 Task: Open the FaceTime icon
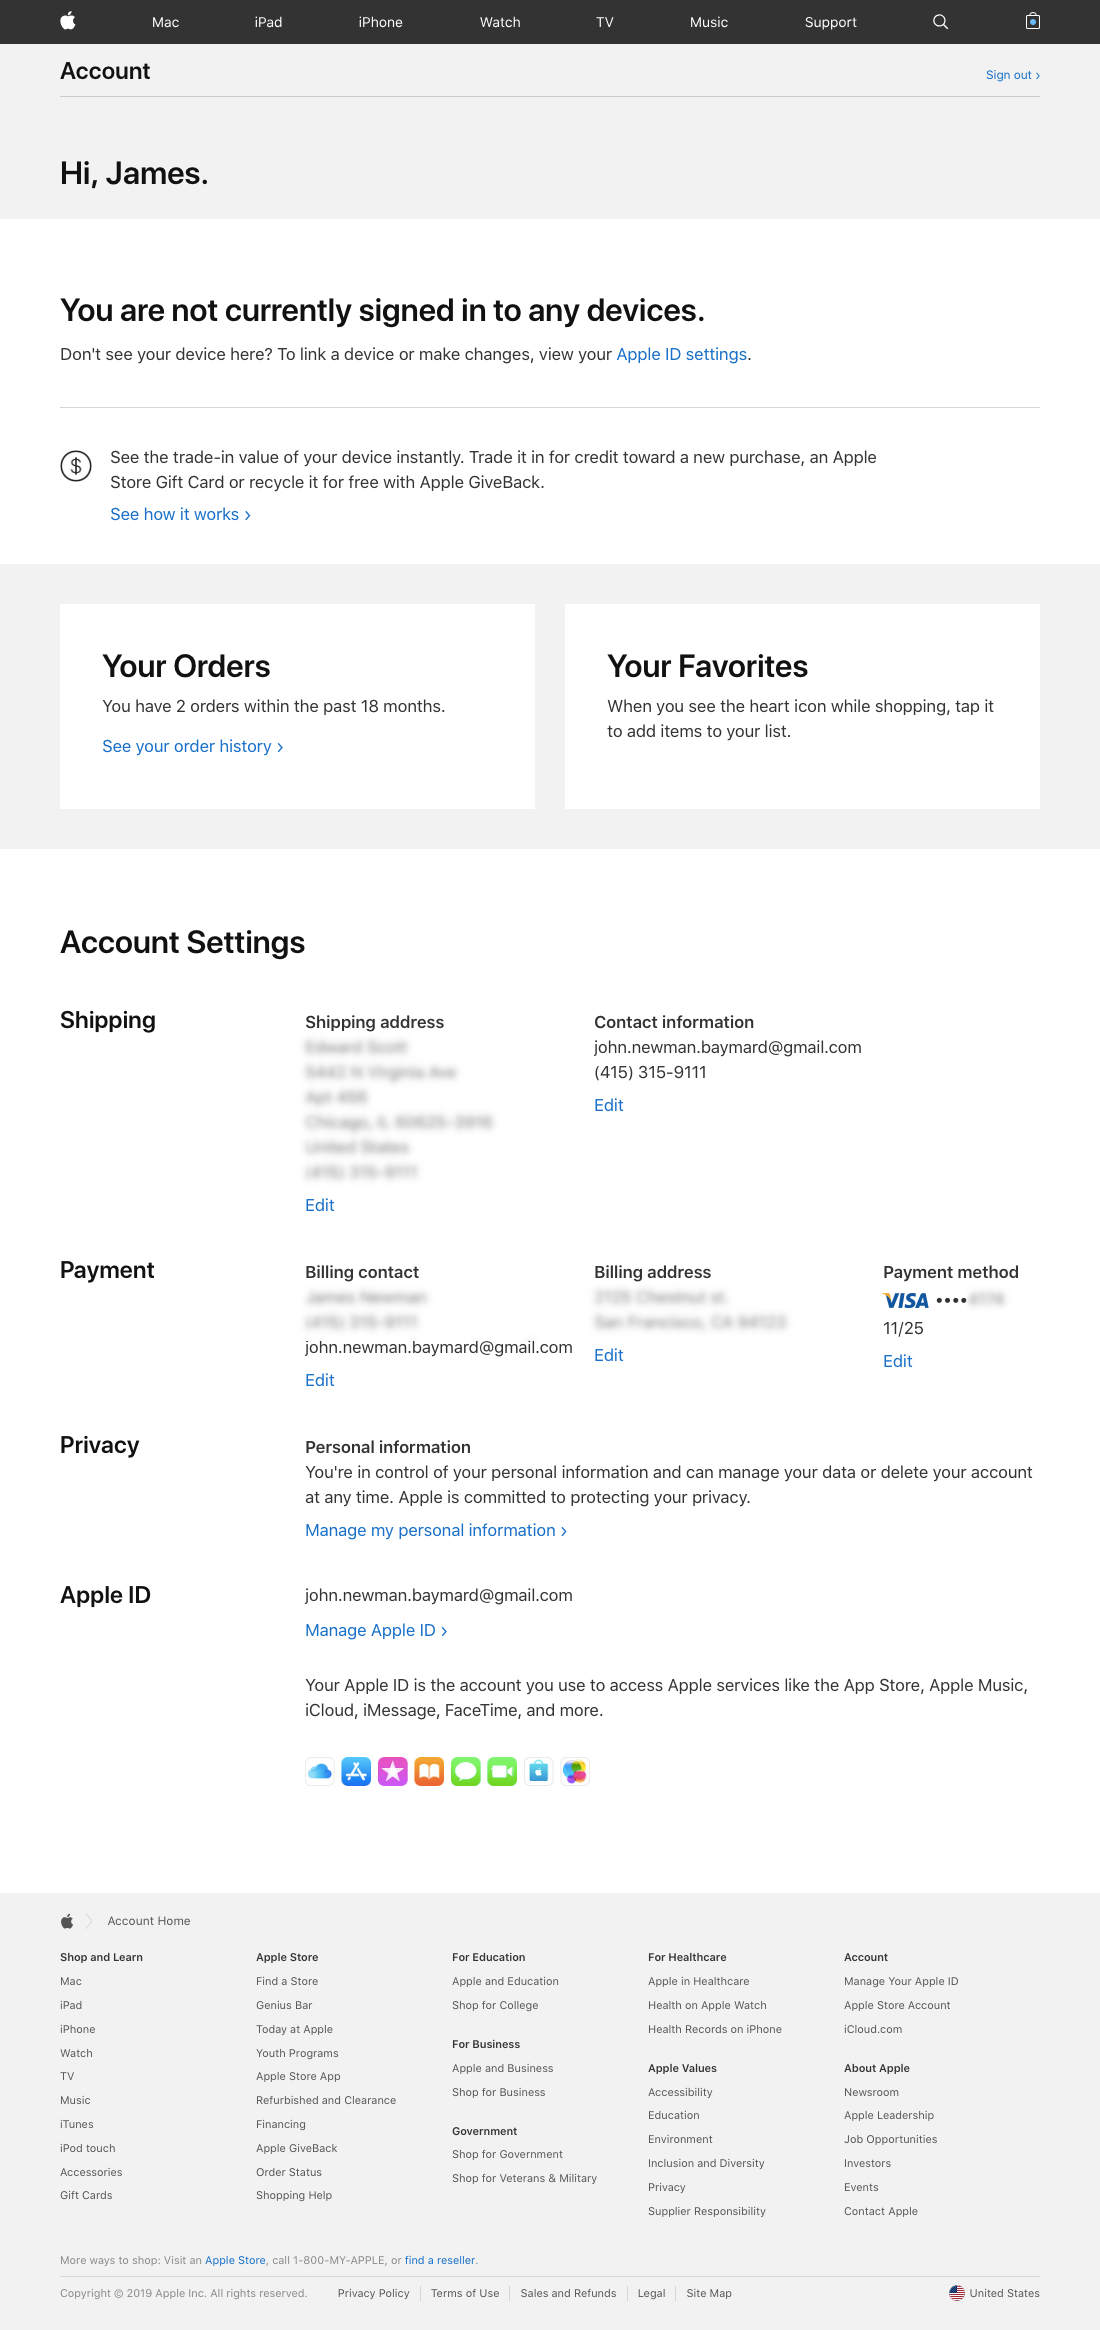point(502,1771)
